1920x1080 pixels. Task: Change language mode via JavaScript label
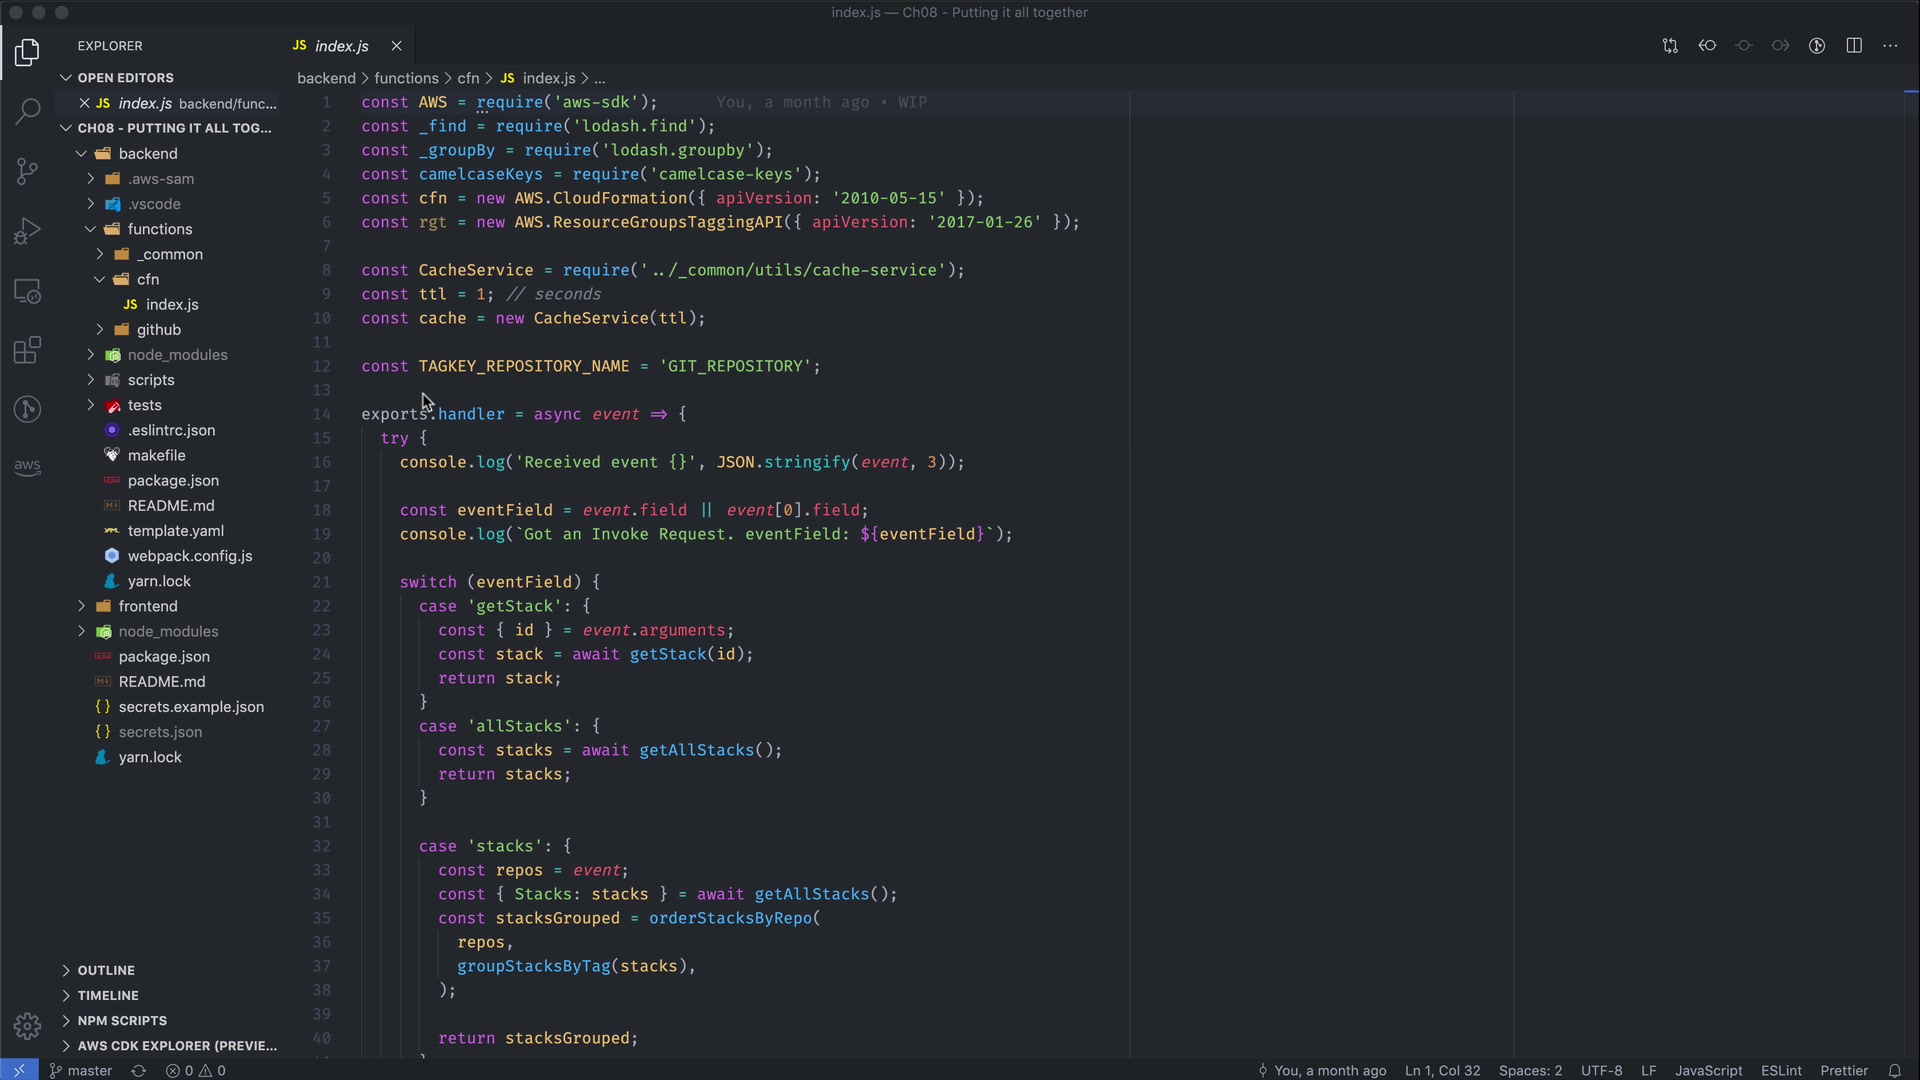1708,1070
